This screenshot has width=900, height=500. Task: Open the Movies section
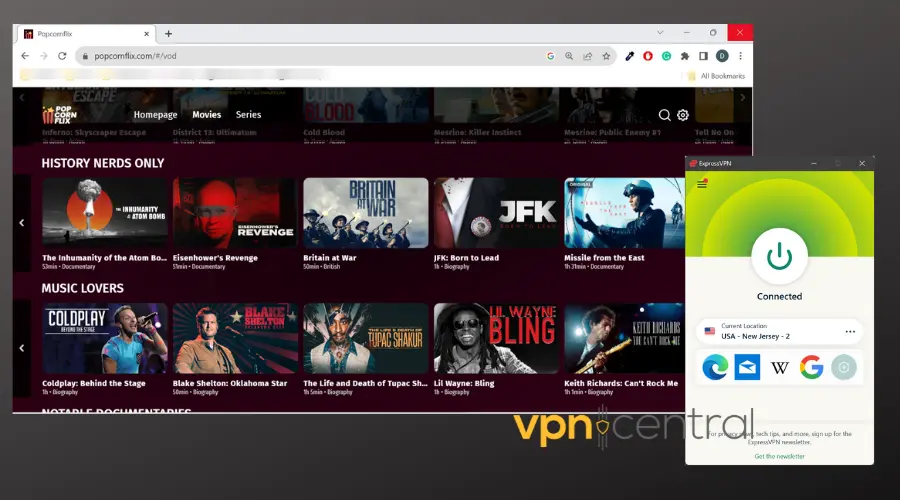207,115
